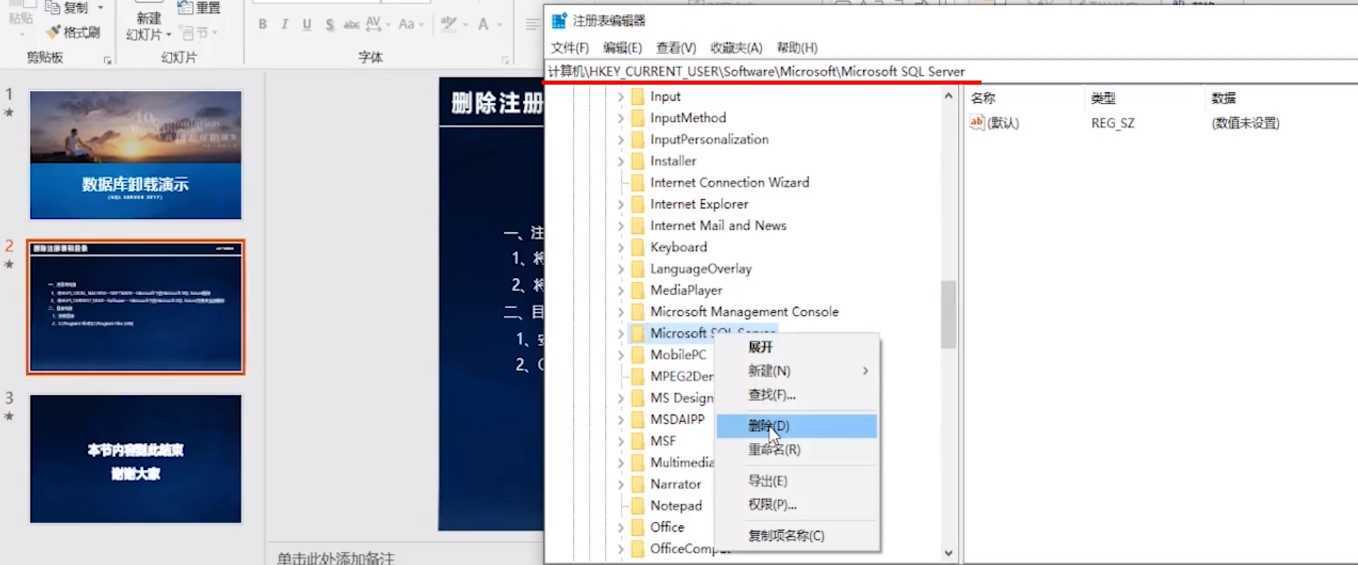Apply text Shadow in PowerPoint ribbon

[329, 24]
